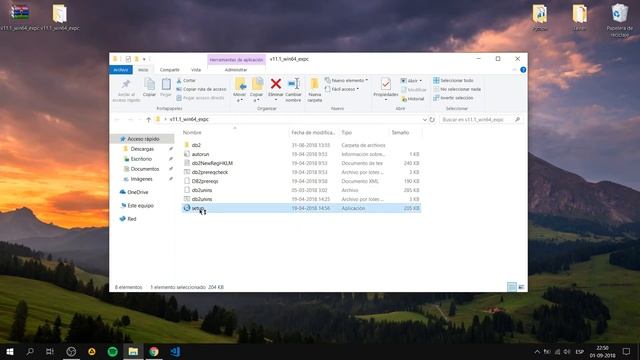
Task: Select OneDrive in the navigation pane
Action: pos(134,192)
